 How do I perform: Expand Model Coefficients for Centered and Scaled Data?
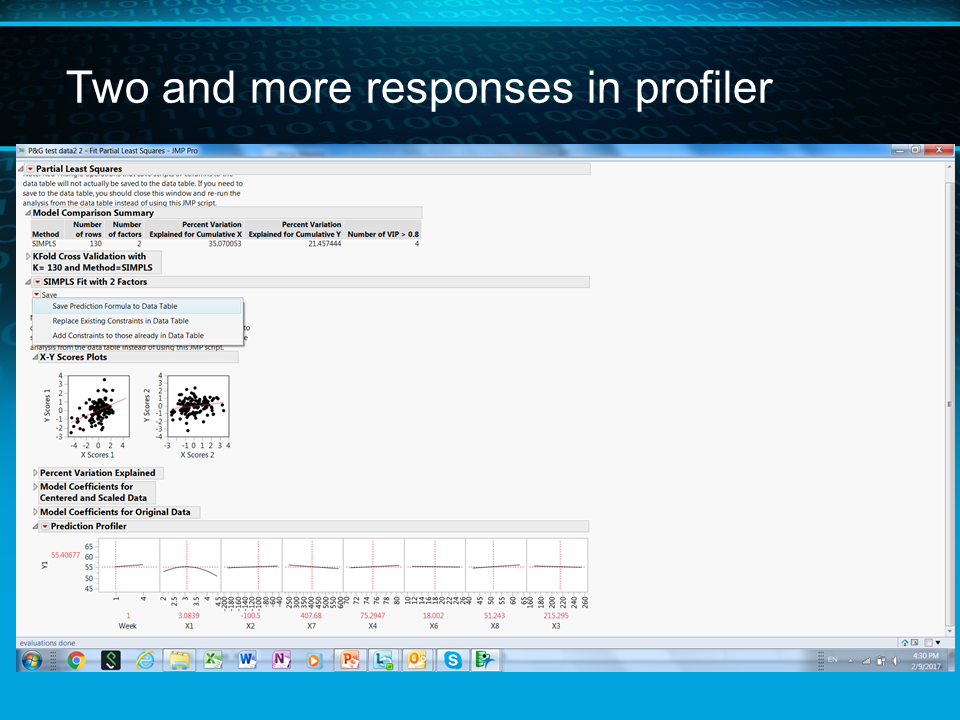[35, 487]
